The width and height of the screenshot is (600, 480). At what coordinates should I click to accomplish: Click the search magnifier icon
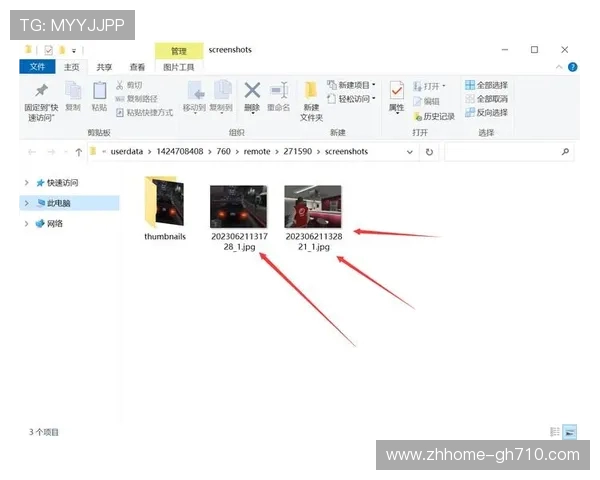[x=565, y=152]
